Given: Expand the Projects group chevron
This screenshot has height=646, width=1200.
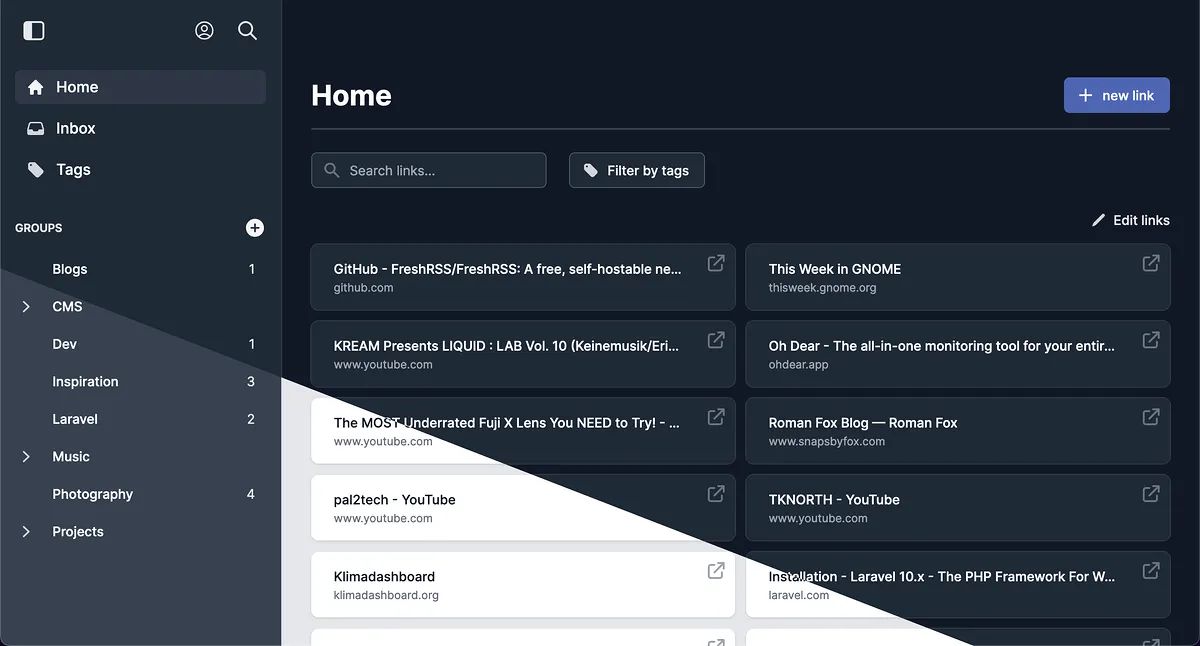Looking at the screenshot, I should pyautogui.click(x=26, y=532).
